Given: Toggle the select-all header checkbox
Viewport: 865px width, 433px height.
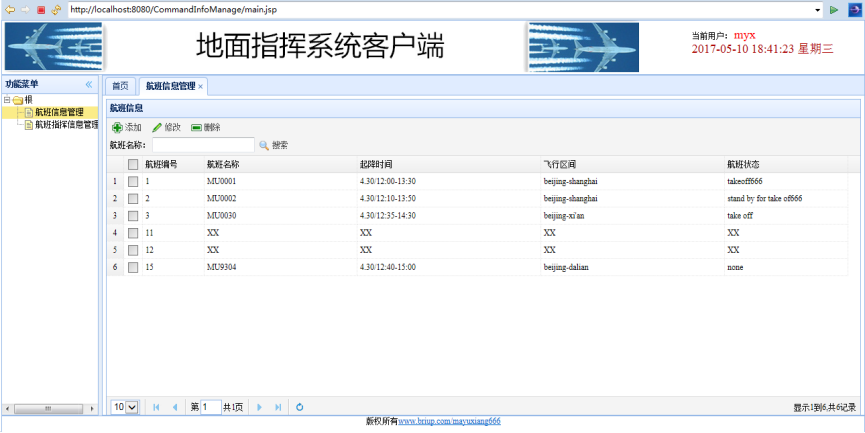Looking at the screenshot, I should click(133, 164).
